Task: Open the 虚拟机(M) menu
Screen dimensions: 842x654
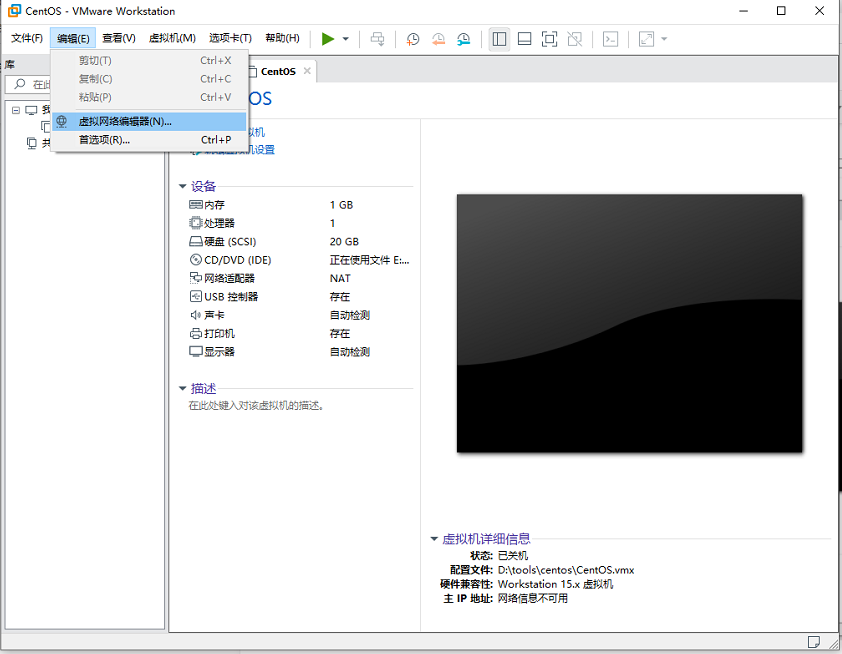Action: pyautogui.click(x=172, y=38)
